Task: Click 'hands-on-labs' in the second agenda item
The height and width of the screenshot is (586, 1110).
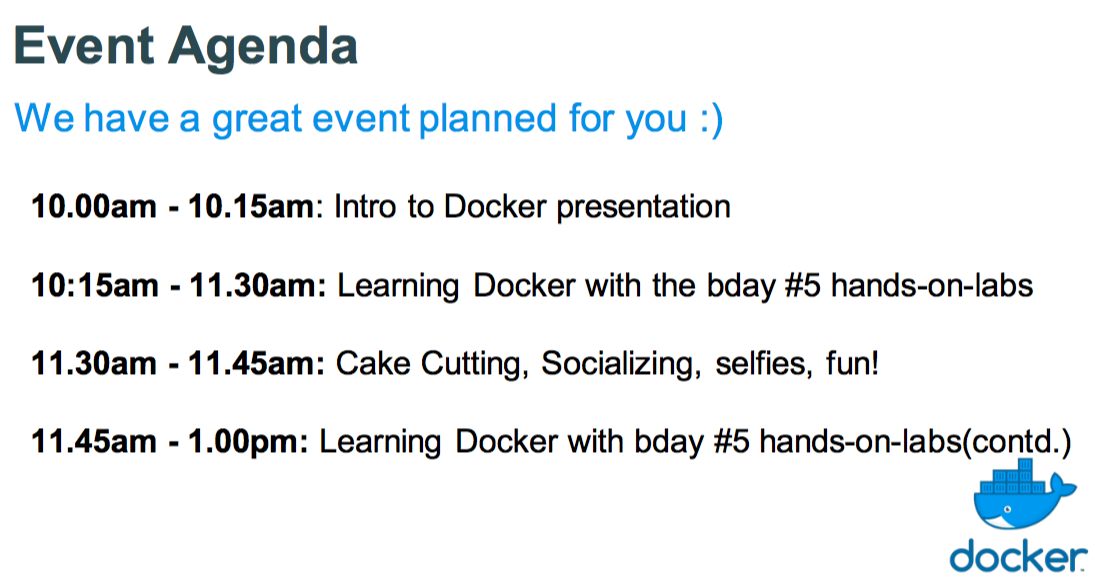Action: coord(932,285)
